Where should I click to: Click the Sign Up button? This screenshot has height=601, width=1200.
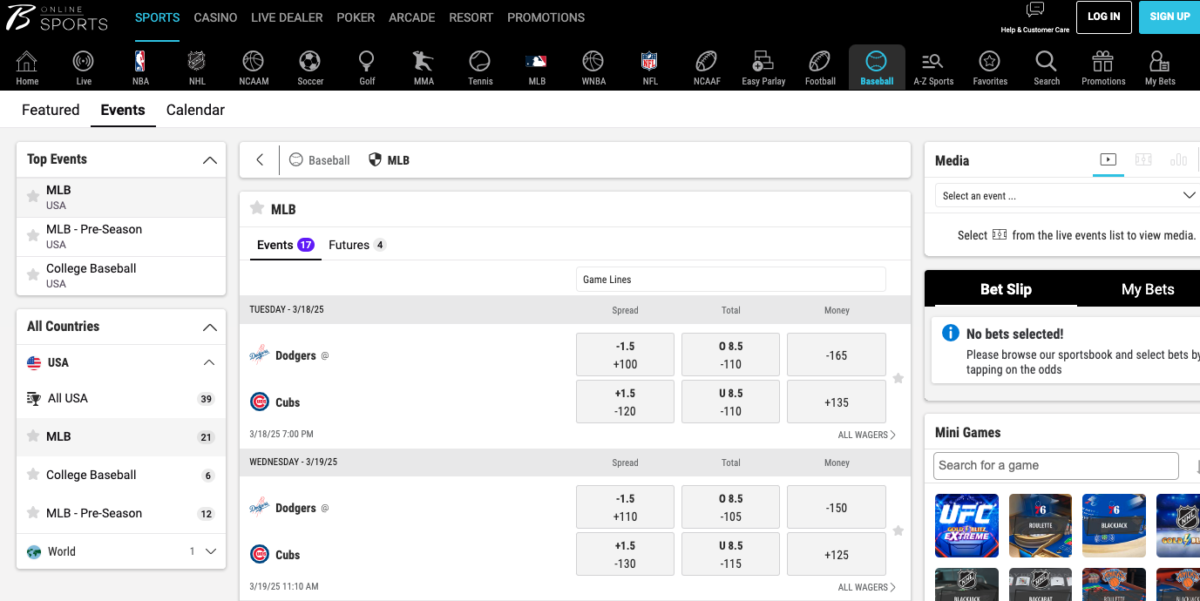click(x=1169, y=17)
